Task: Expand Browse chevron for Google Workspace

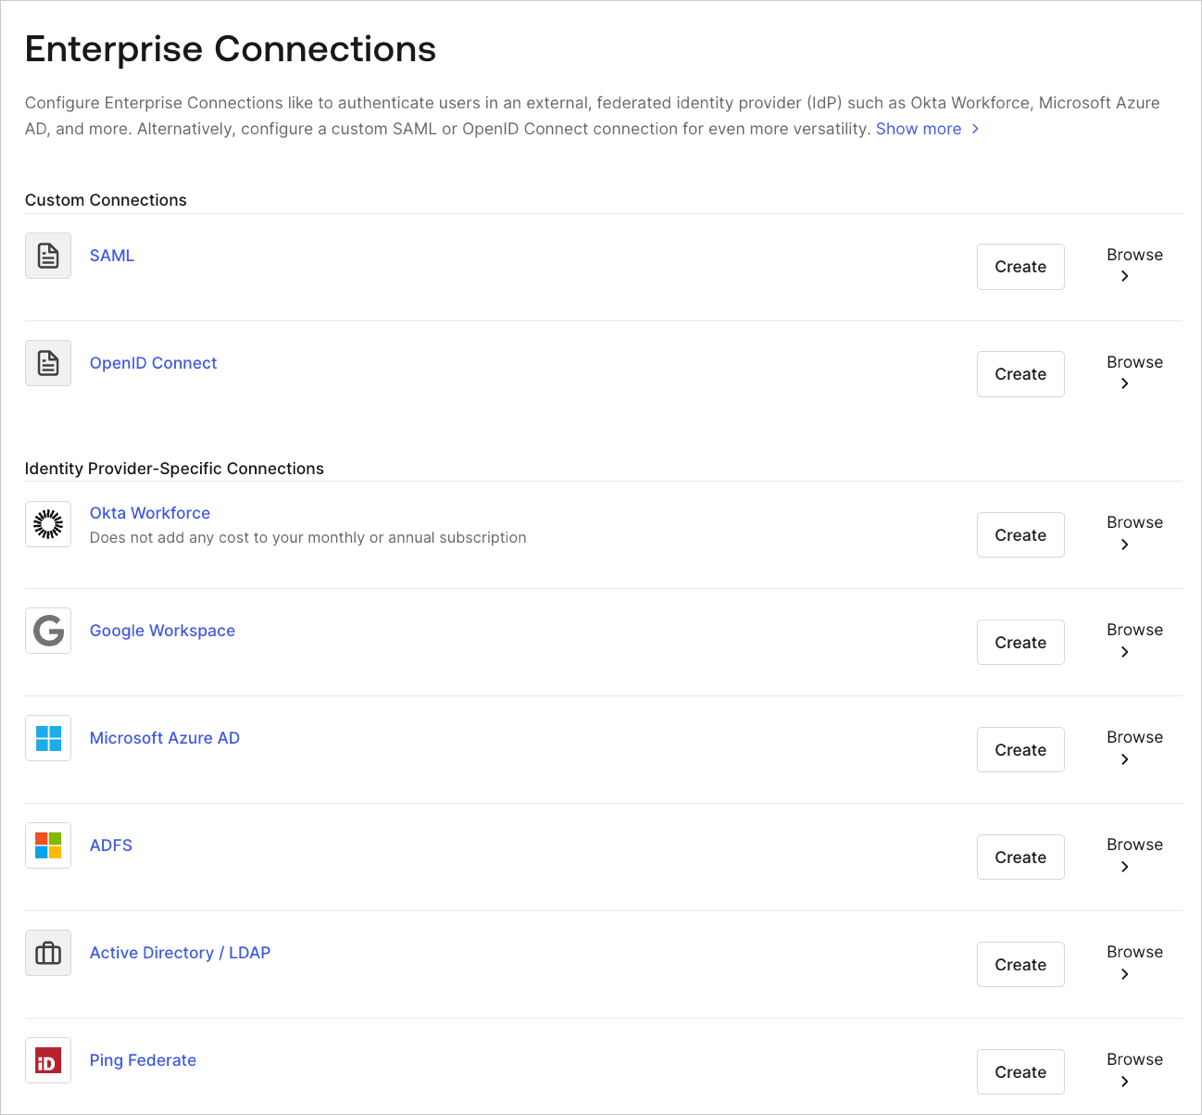Action: click(1134, 641)
